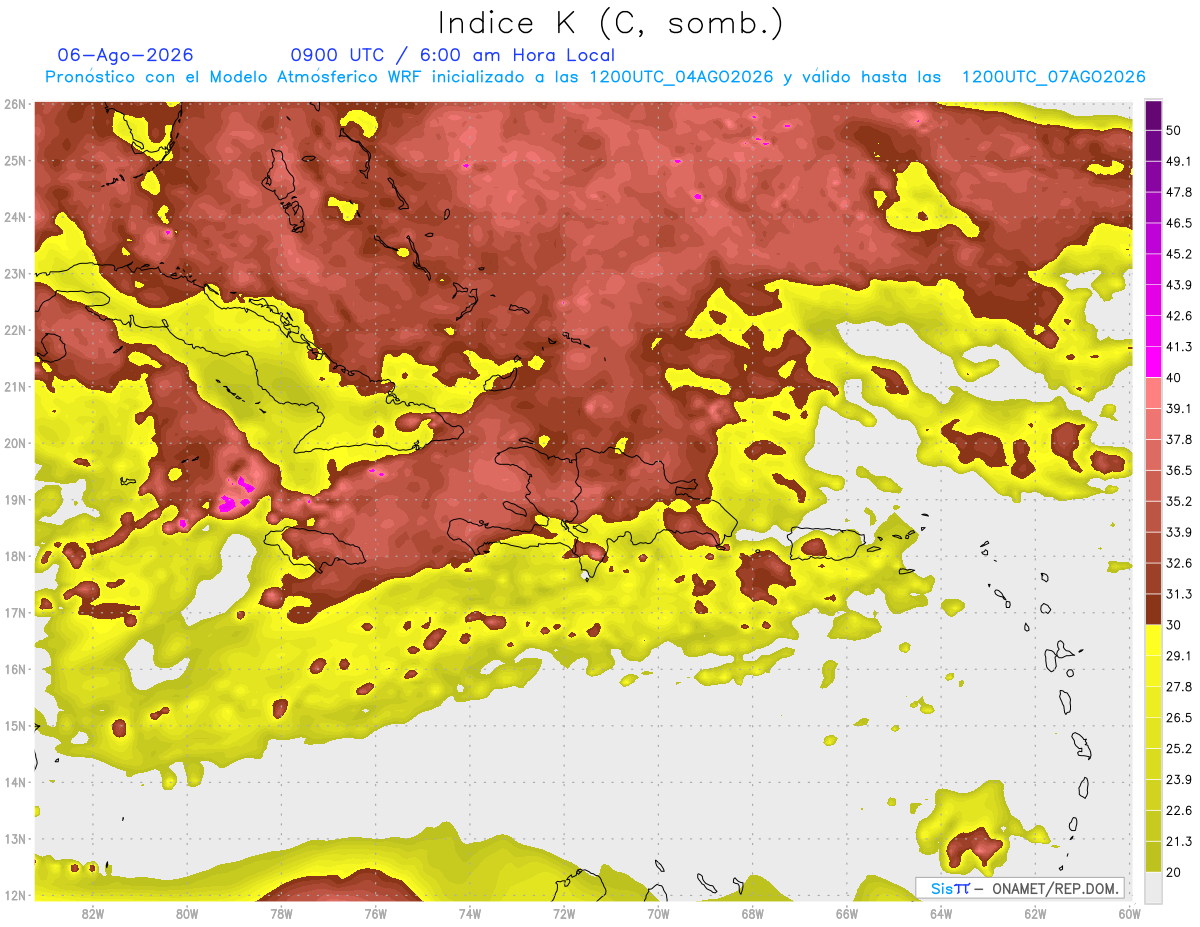Screen dimensions: 1200x927
Task: Click the '25N' latitude label
Action: (14, 161)
